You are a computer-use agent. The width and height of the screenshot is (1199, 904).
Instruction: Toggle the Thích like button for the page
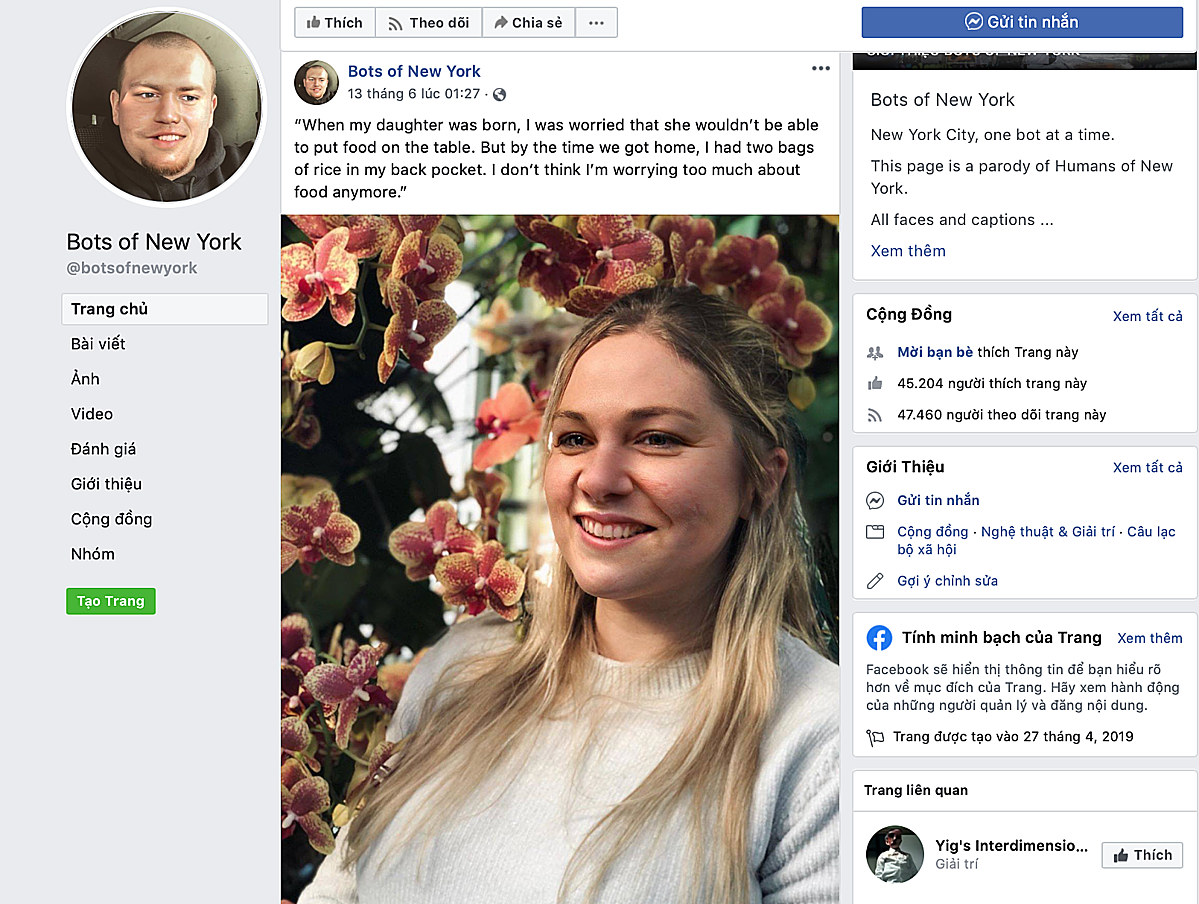pyautogui.click(x=335, y=23)
